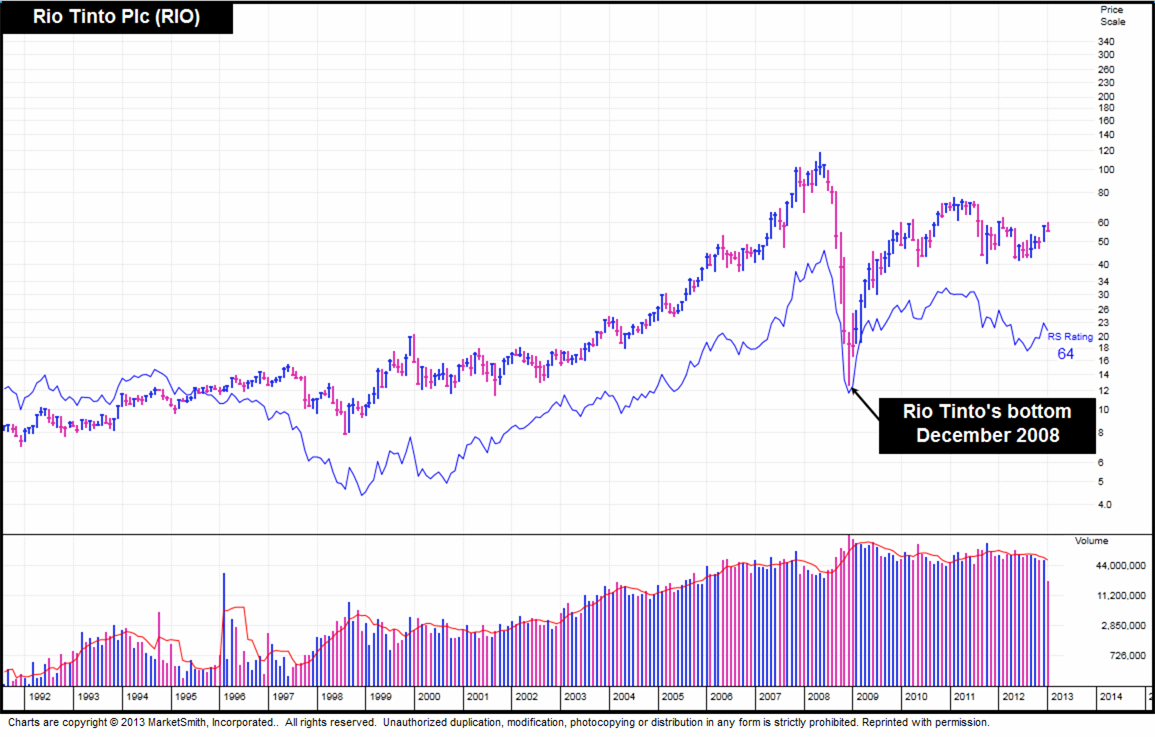Click the "Rio Tinto Plc (RIO)" title box
The image size is (1155, 737).
point(117,17)
